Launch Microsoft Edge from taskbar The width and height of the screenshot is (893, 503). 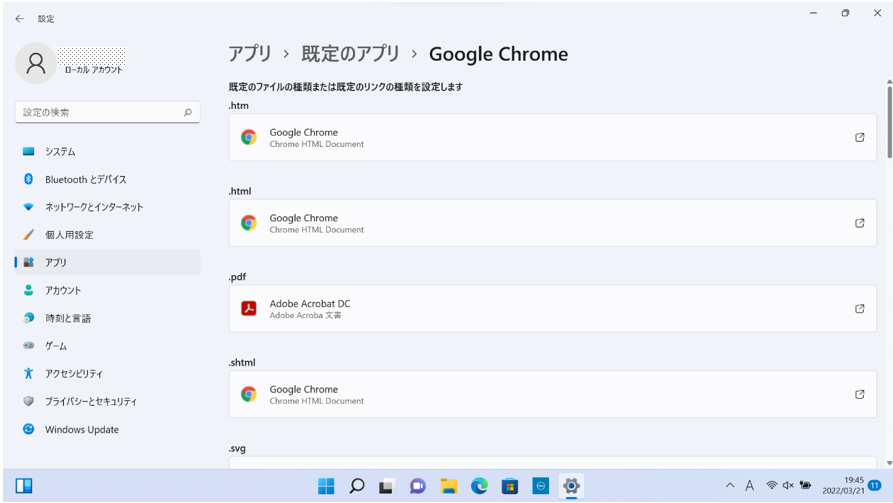(480, 486)
